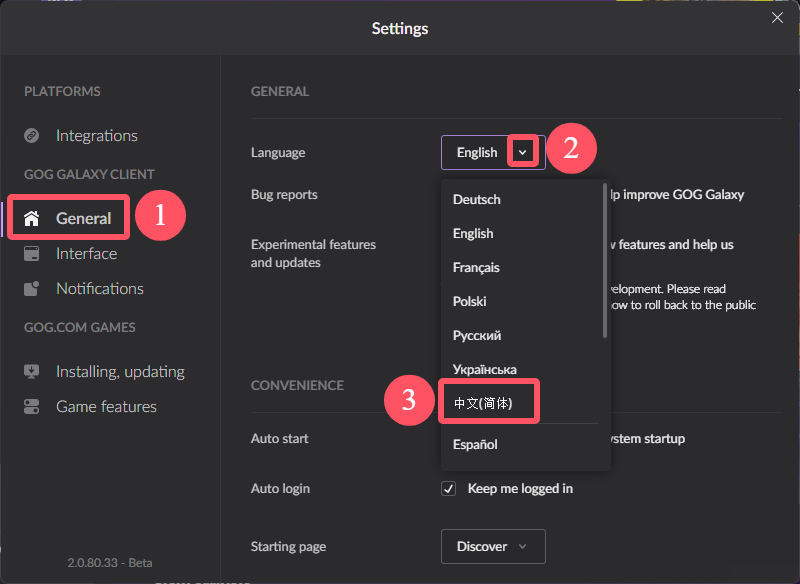Select 中文(简体) language option
Image resolution: width=800 pixels, height=584 pixels.
[x=483, y=403]
